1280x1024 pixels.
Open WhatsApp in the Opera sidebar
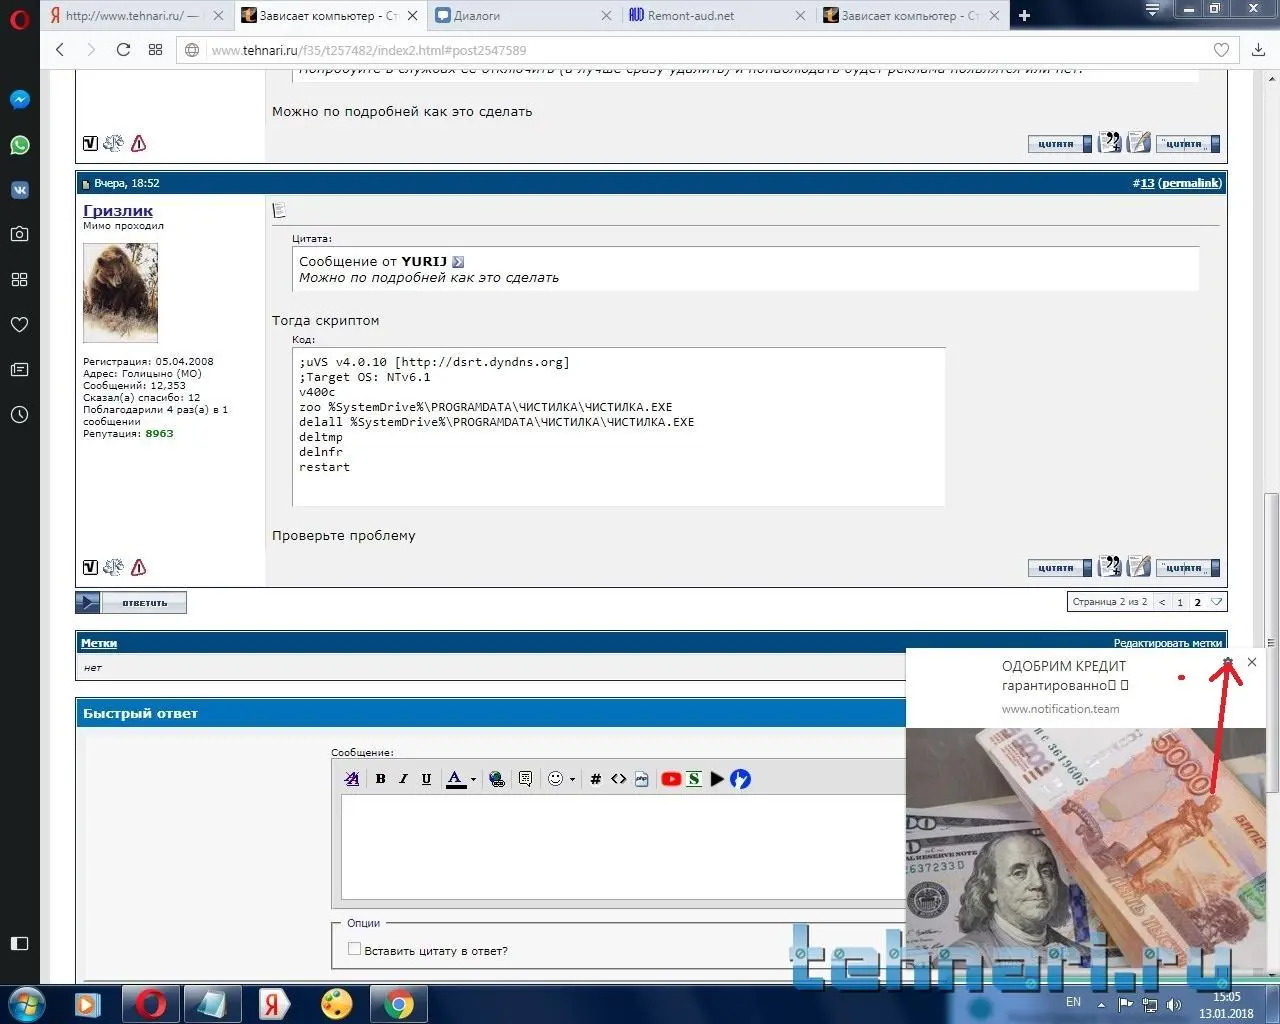coord(20,145)
